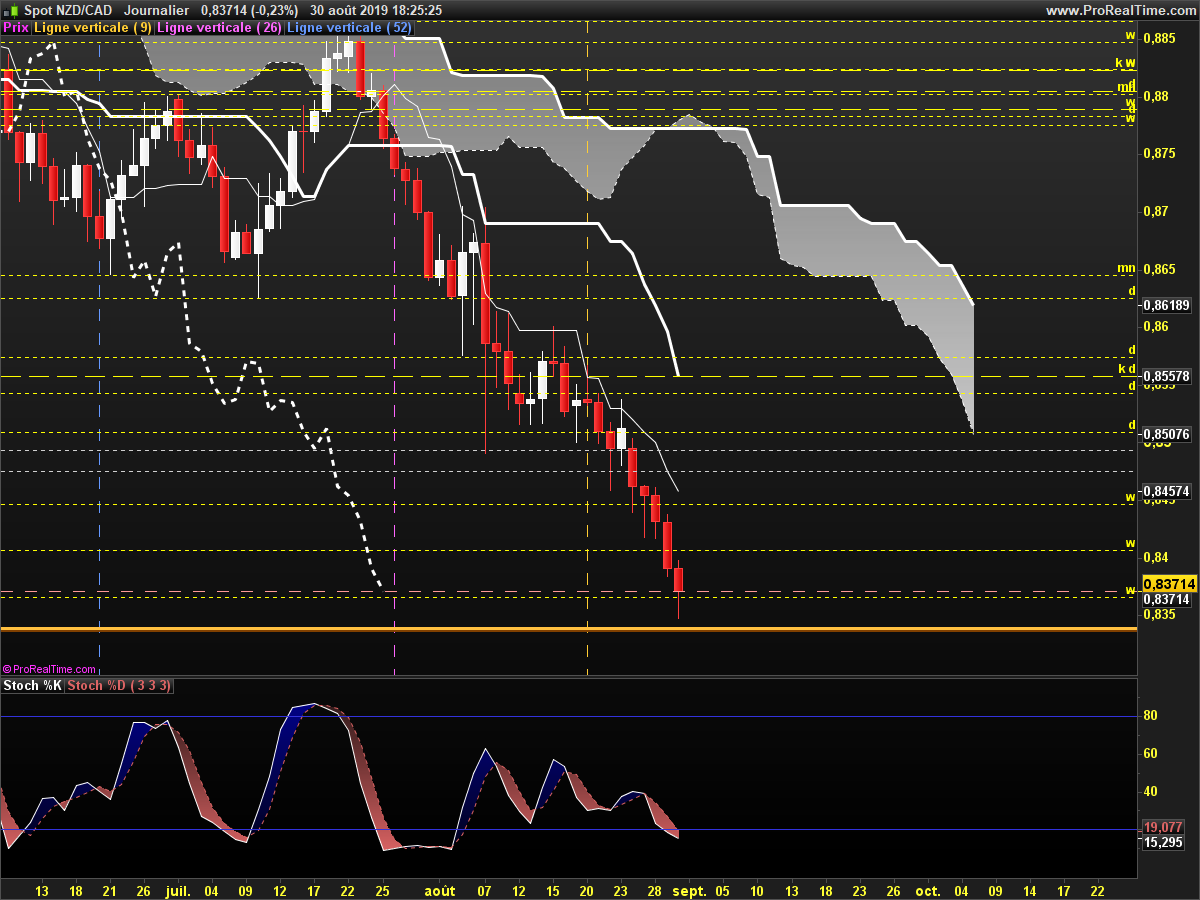Click the 40 level on stochastic scale
Screen dimensions: 1200x900
1151,791
